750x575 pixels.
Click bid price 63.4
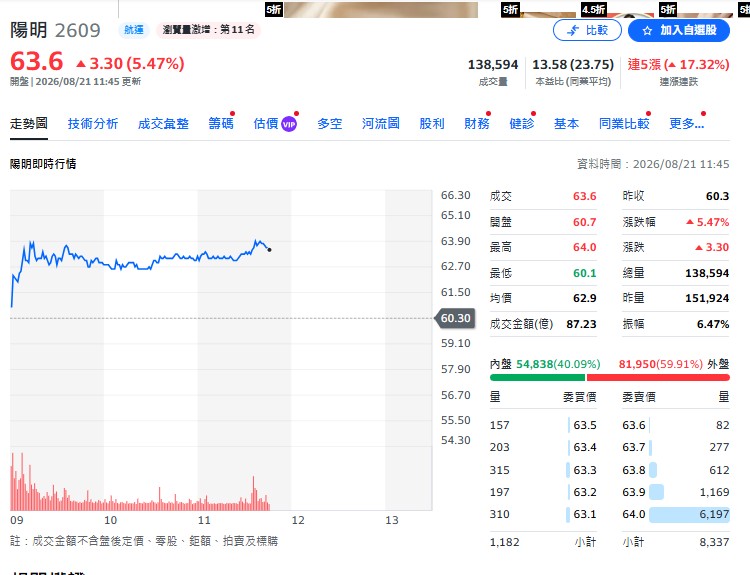coord(585,447)
